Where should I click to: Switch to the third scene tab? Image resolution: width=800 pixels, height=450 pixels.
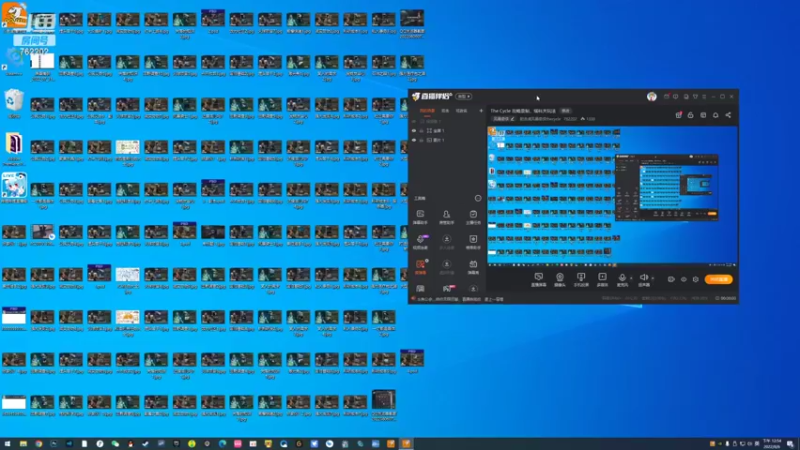point(461,111)
